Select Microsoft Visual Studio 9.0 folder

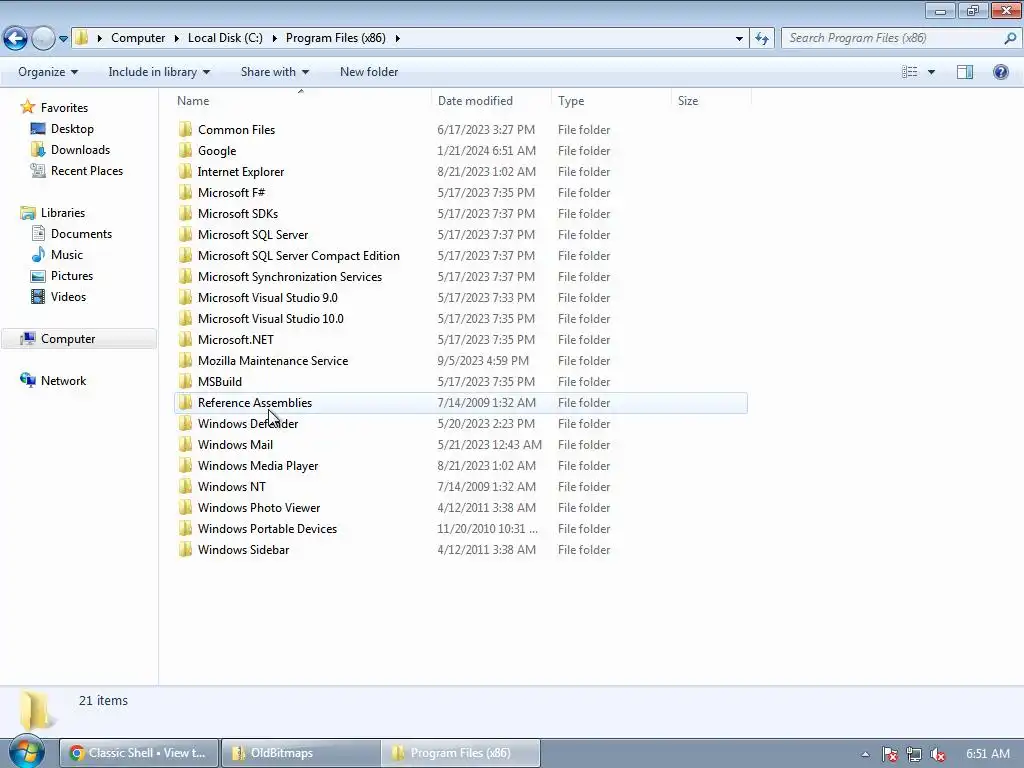pyautogui.click(x=267, y=298)
